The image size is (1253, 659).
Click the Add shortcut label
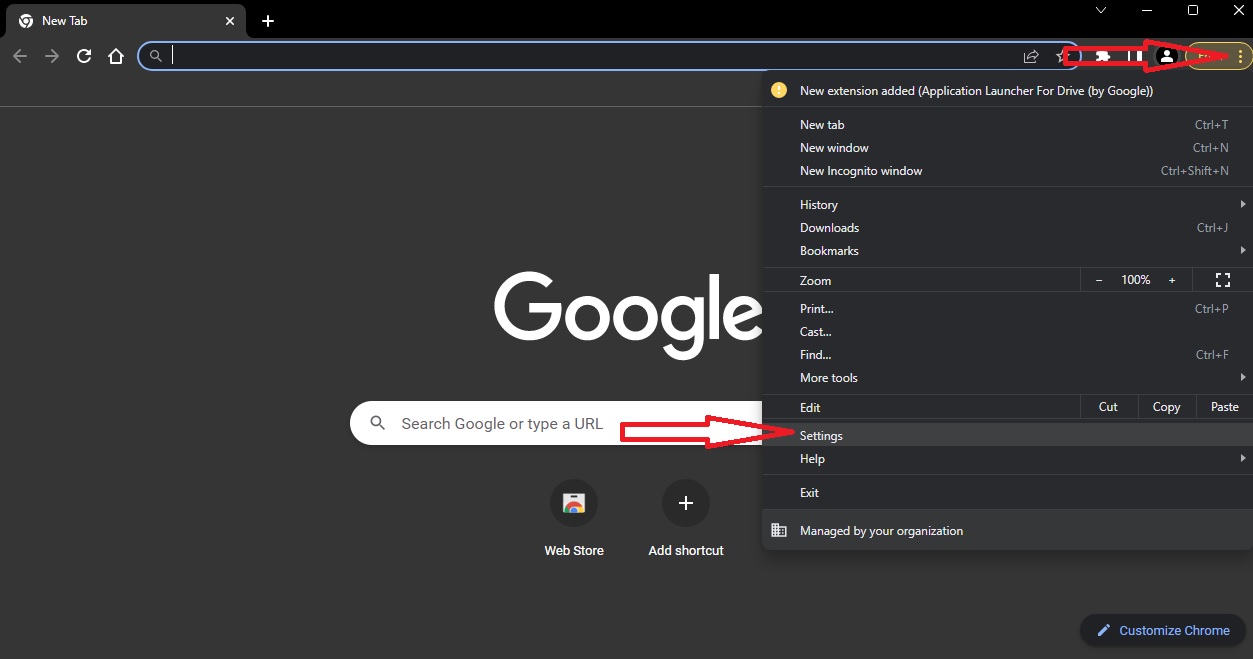click(x=686, y=550)
